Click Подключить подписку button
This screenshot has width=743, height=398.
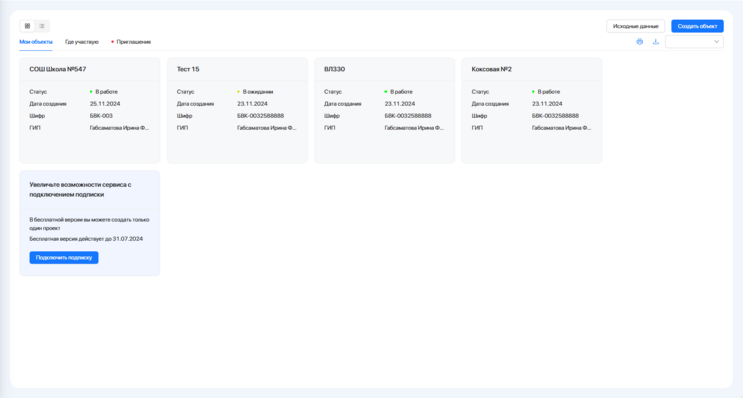(64, 258)
